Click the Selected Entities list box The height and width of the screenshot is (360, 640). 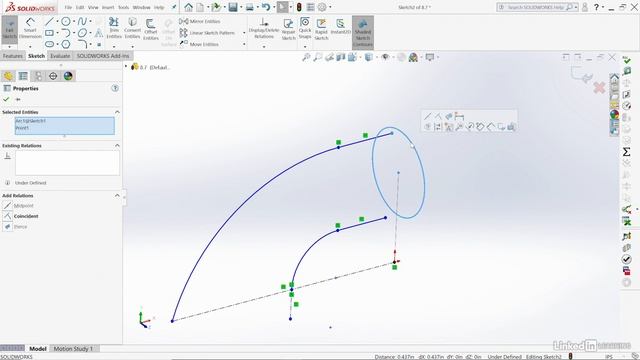pyautogui.click(x=64, y=126)
